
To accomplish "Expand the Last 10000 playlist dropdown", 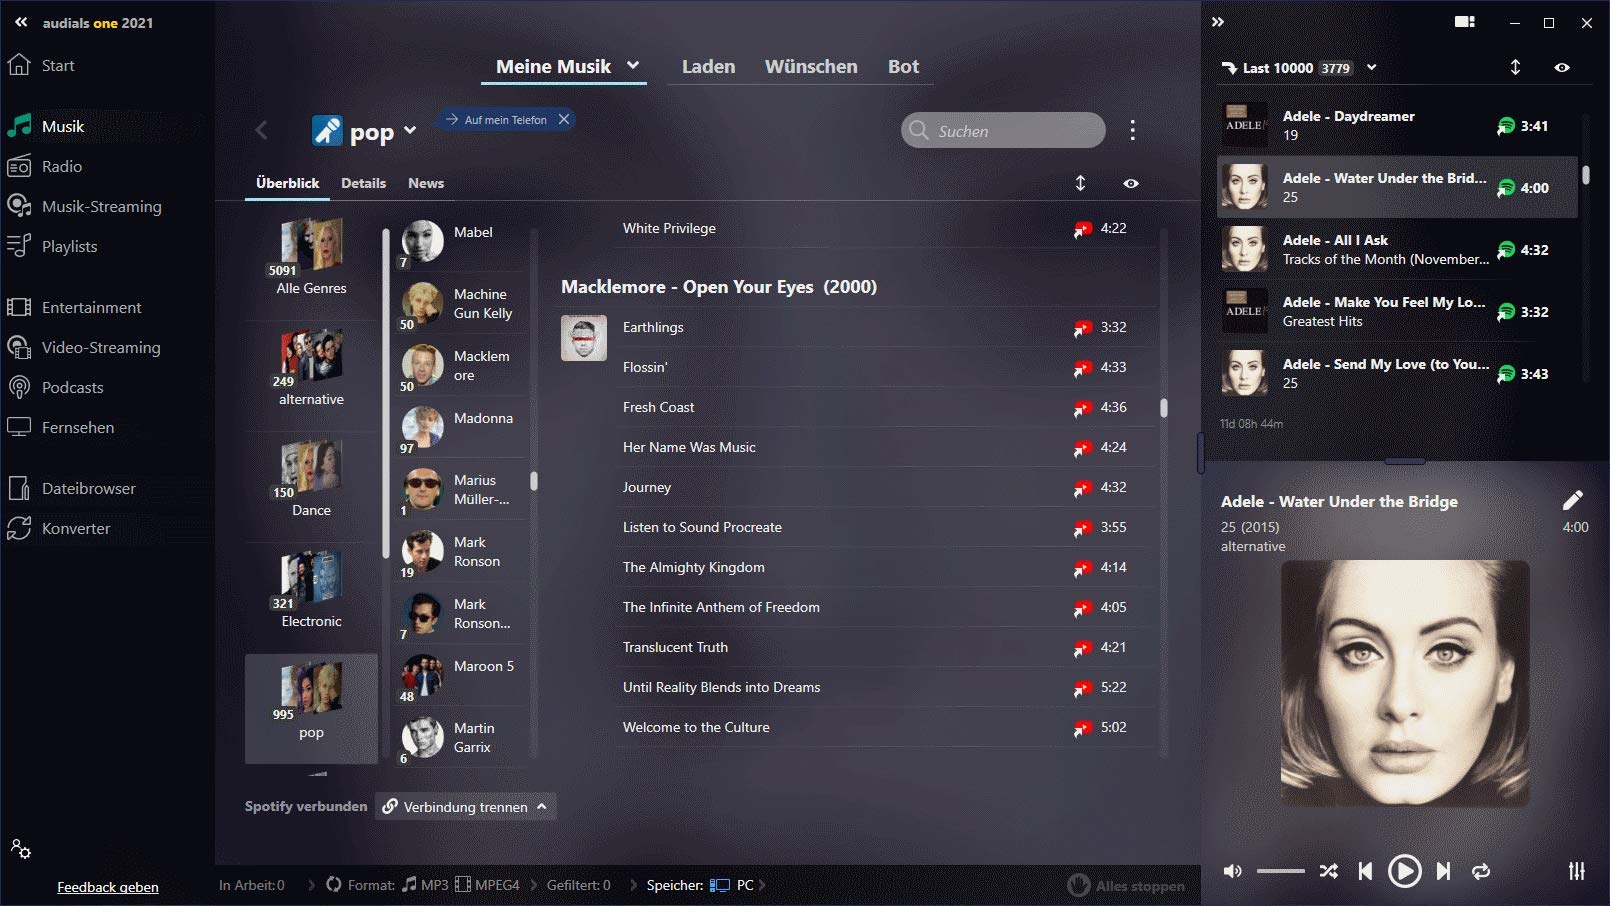I will pos(1372,68).
